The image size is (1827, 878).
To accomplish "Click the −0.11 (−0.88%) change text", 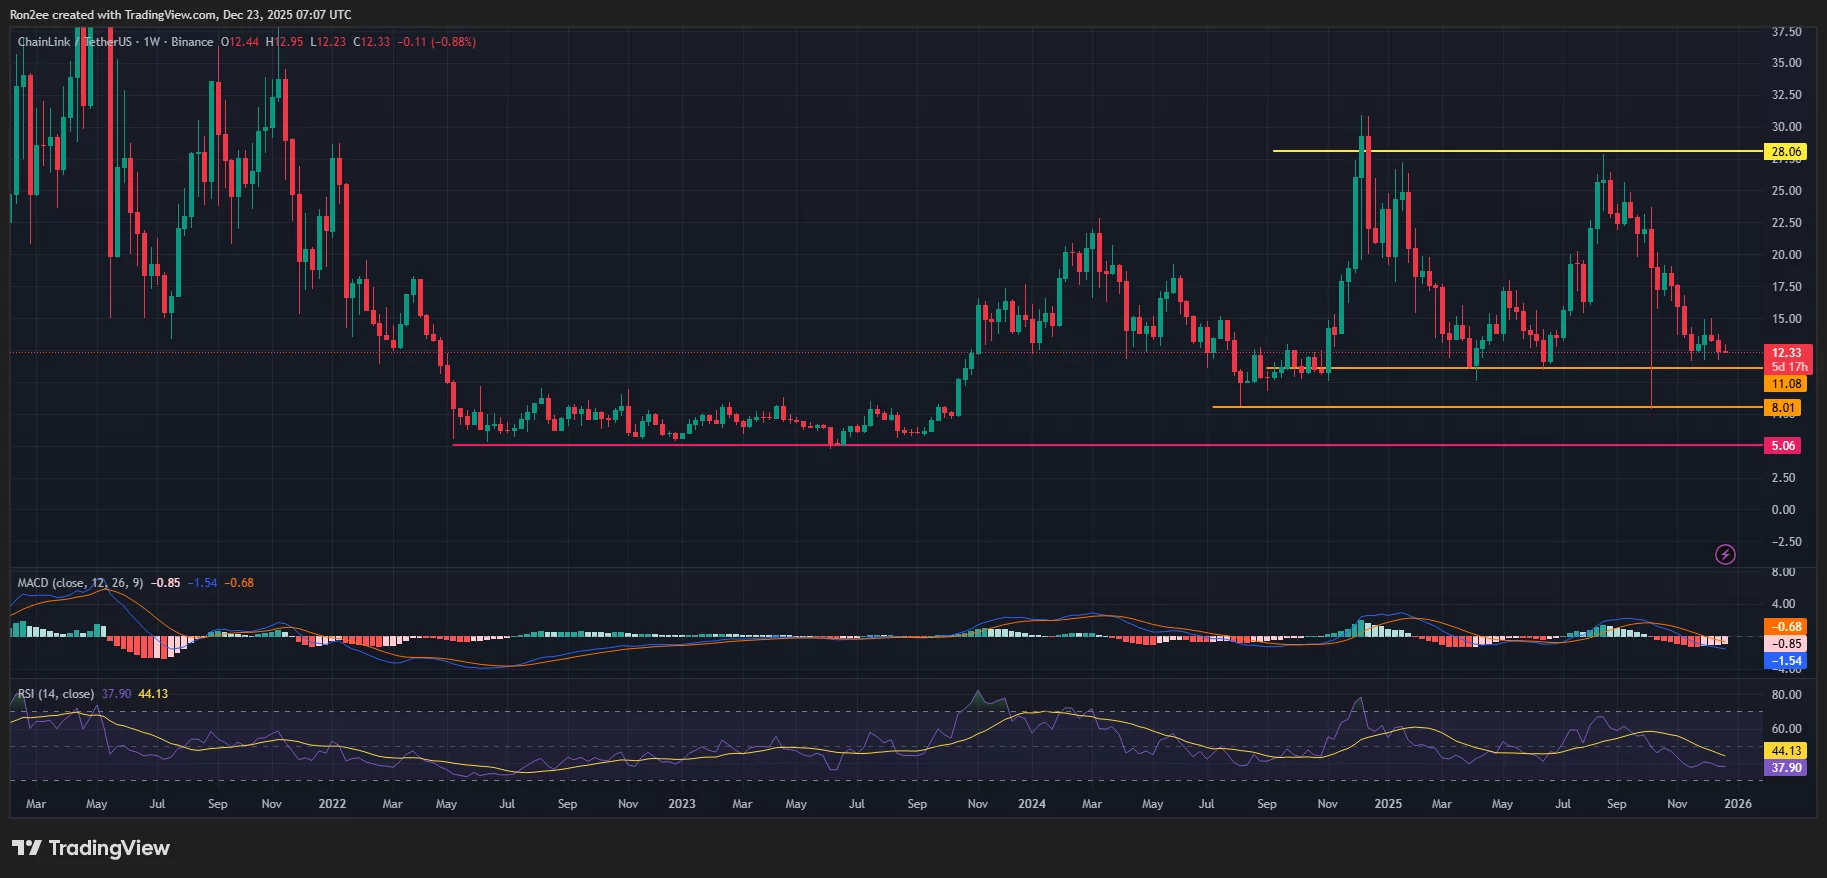I will coord(437,42).
